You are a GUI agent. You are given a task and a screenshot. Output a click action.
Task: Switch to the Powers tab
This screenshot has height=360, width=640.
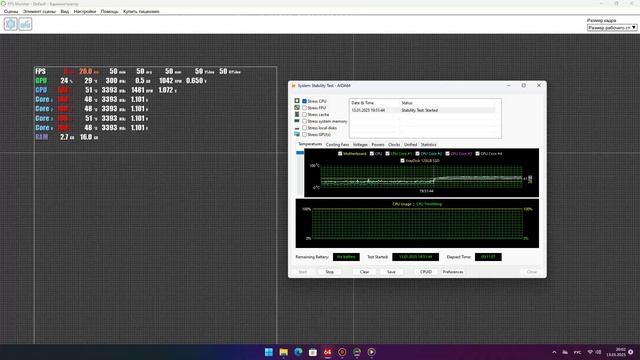[378, 144]
